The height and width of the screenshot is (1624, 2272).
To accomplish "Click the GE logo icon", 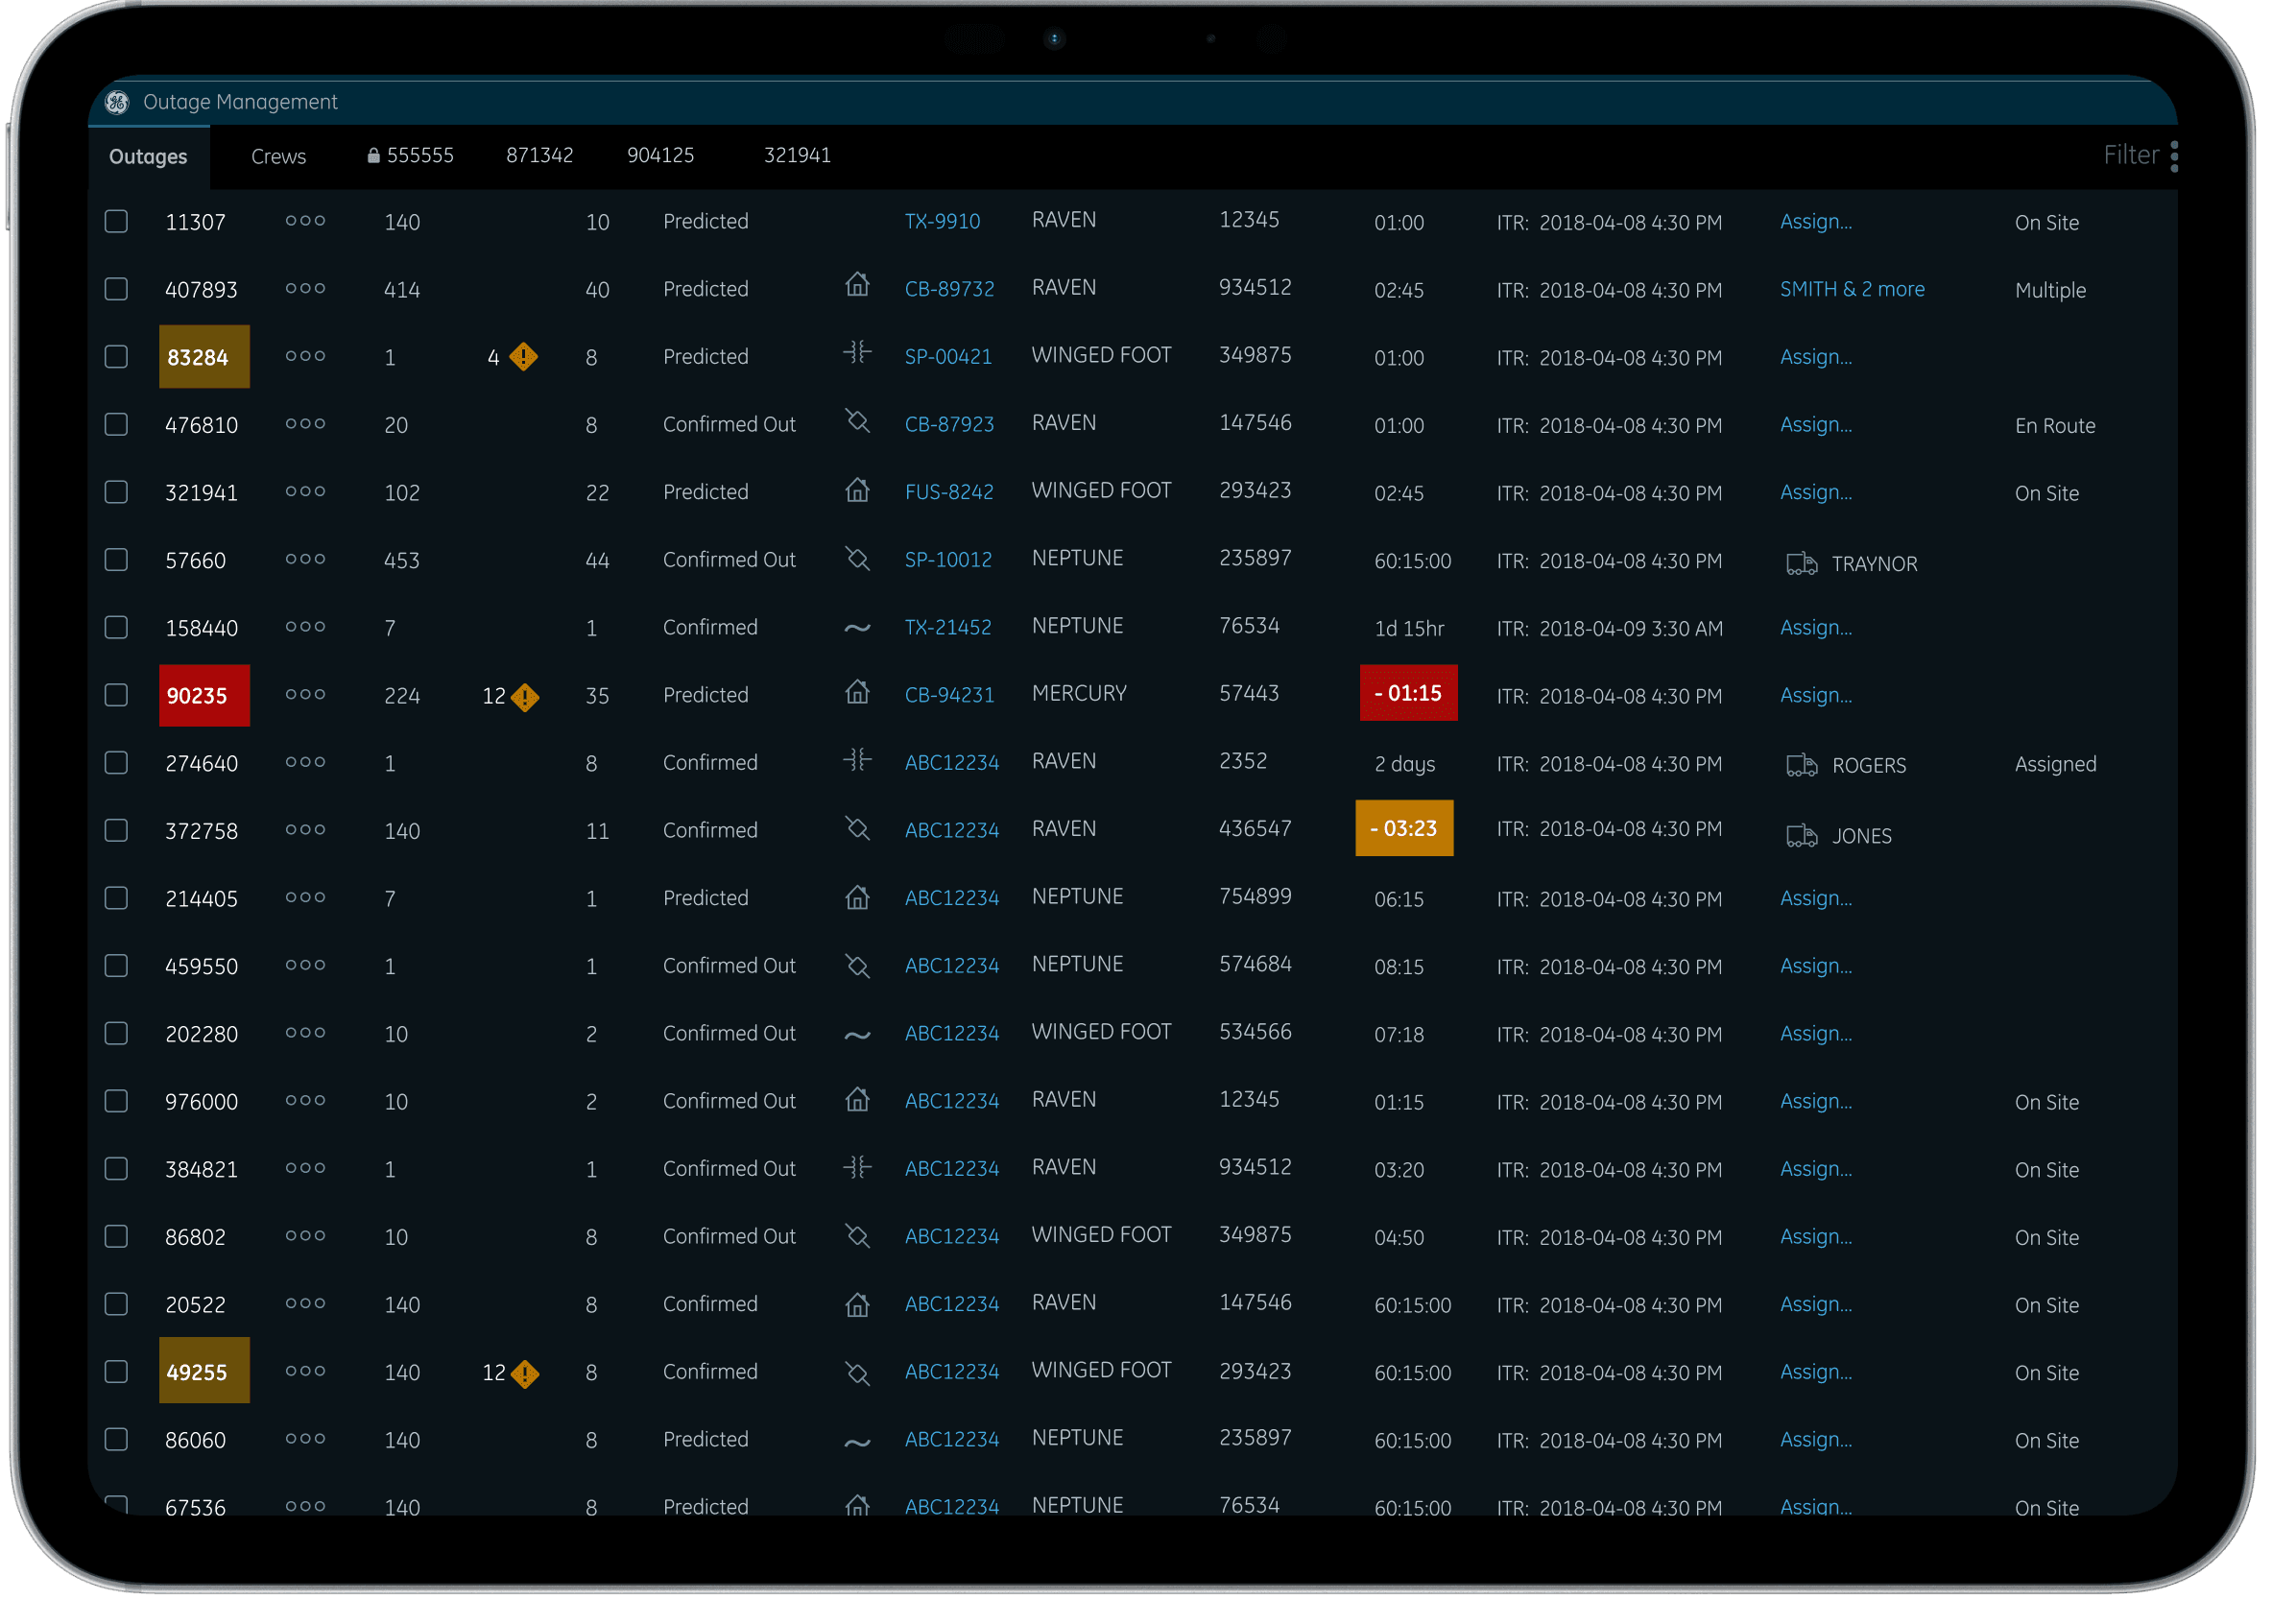I will [x=117, y=102].
